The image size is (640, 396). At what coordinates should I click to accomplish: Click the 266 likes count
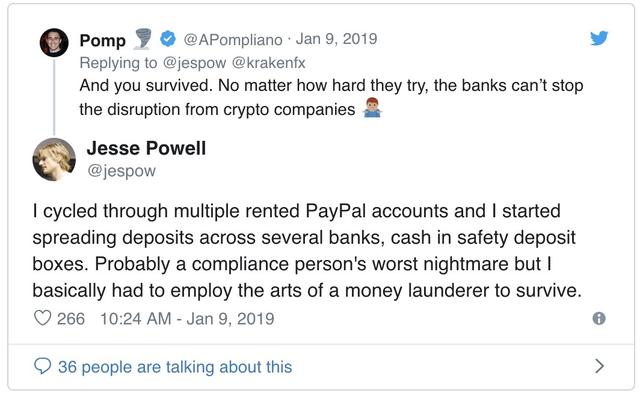point(71,319)
